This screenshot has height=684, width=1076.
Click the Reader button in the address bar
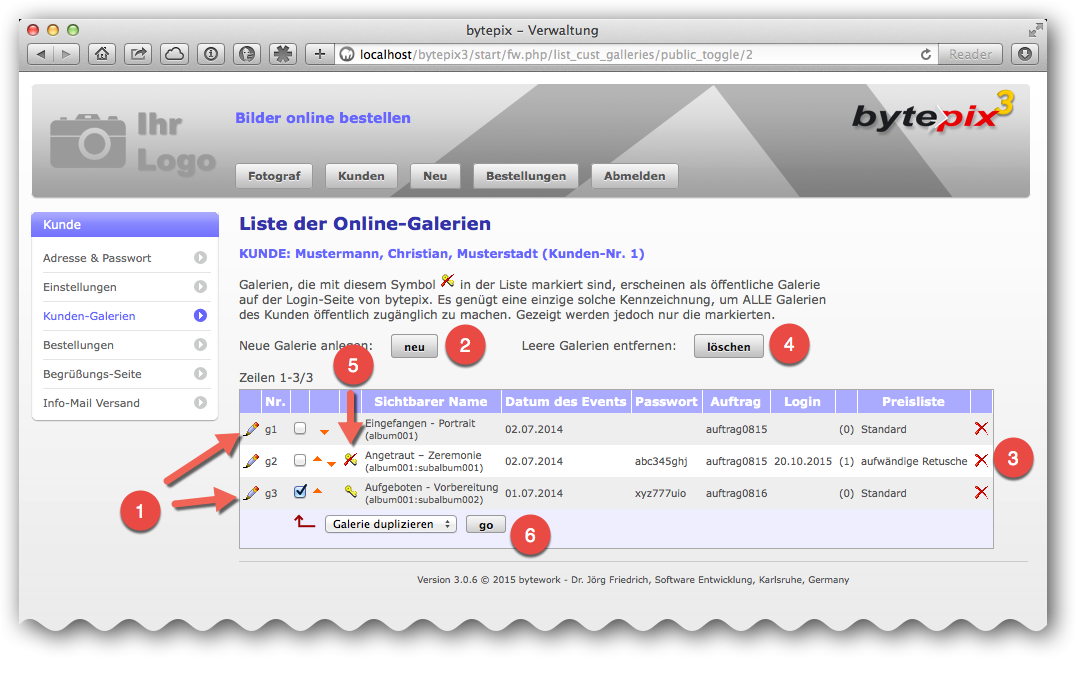pyautogui.click(x=970, y=54)
